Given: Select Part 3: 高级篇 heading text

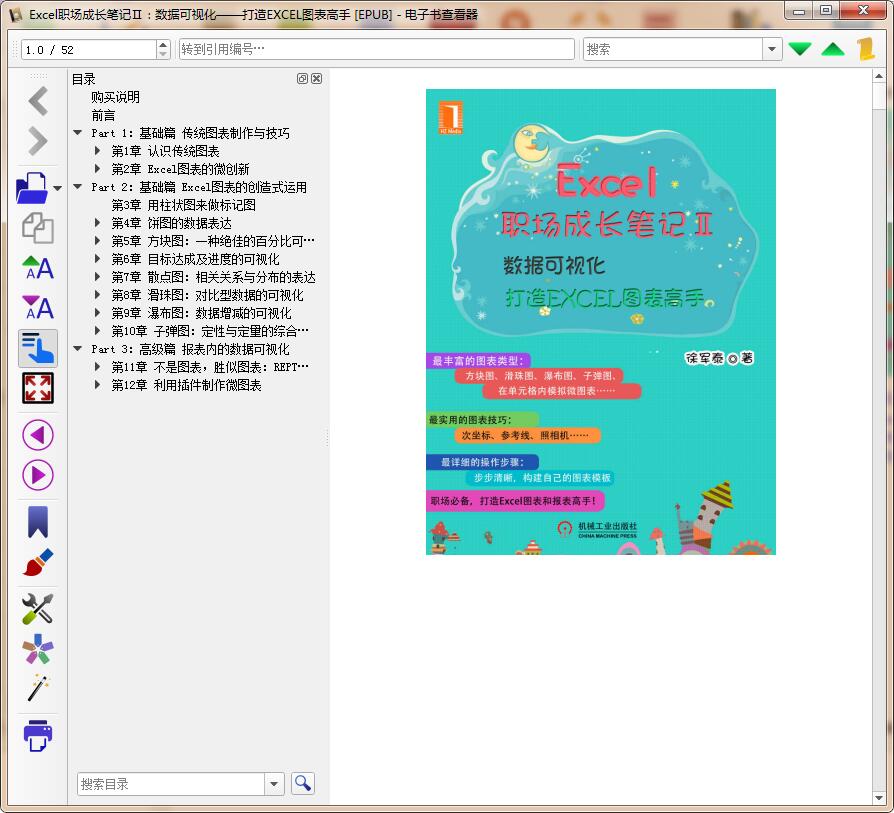Looking at the screenshot, I should [190, 349].
